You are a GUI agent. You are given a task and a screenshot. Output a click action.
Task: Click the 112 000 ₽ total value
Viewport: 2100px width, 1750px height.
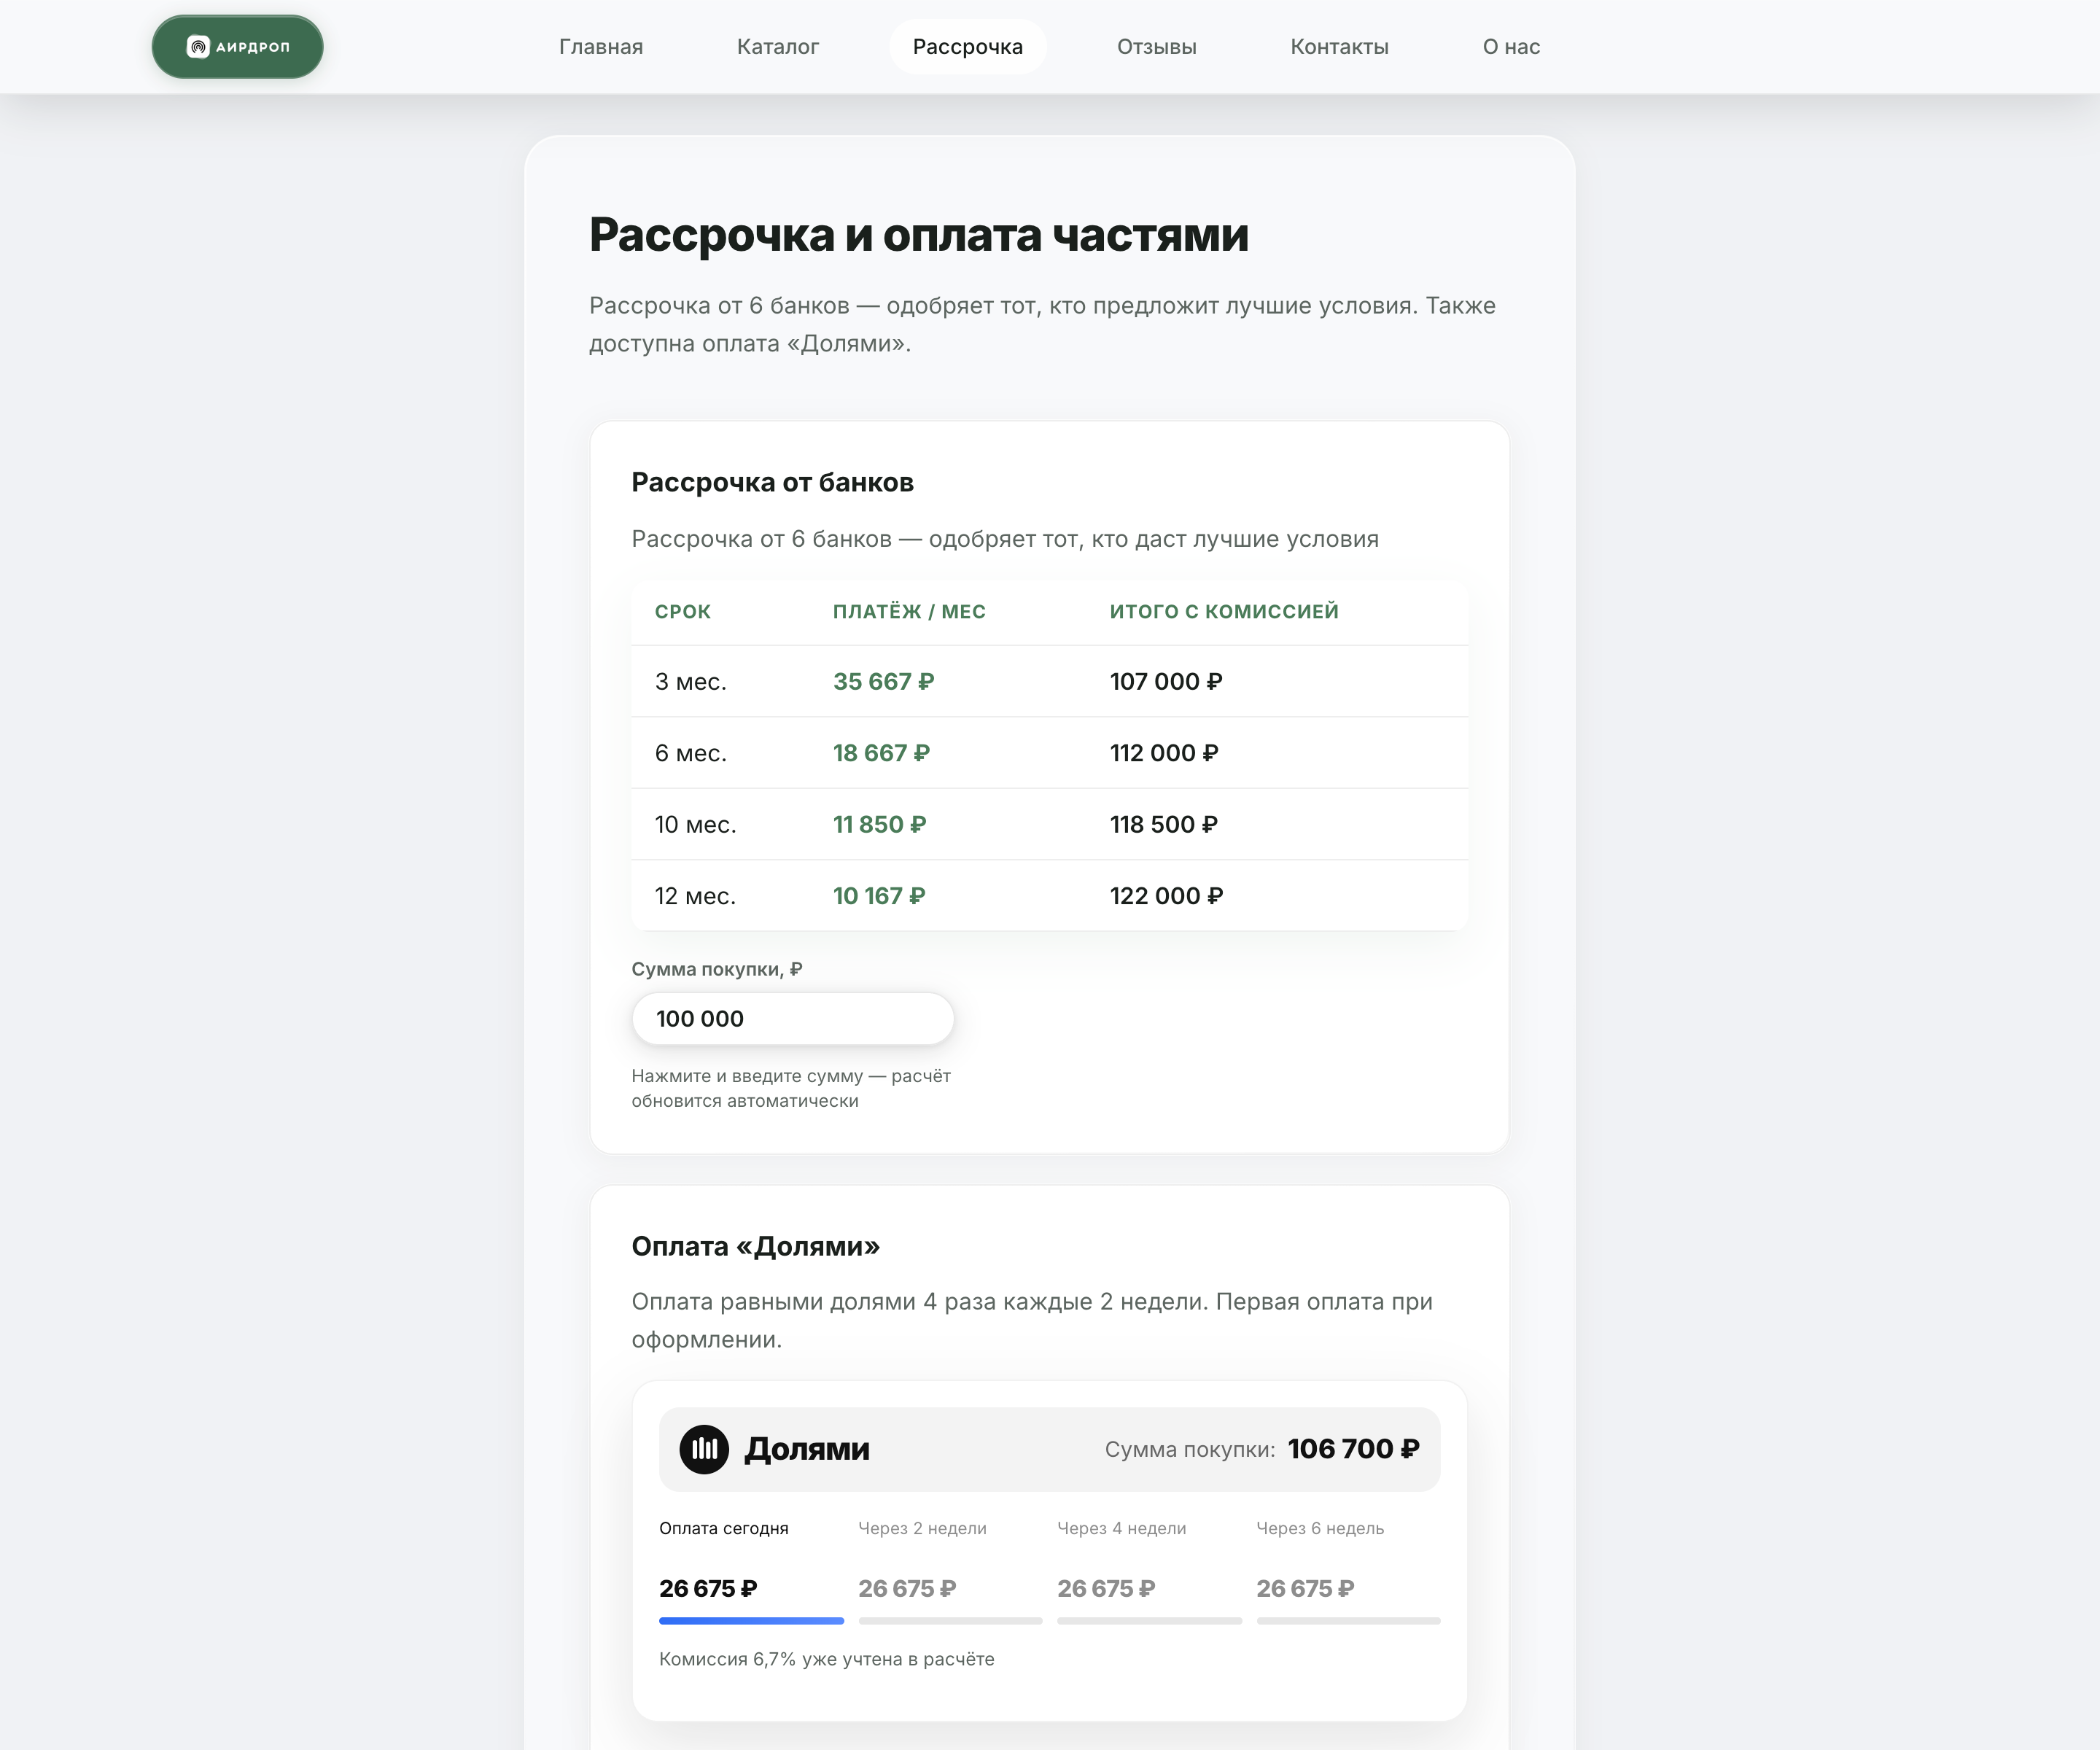(1164, 754)
